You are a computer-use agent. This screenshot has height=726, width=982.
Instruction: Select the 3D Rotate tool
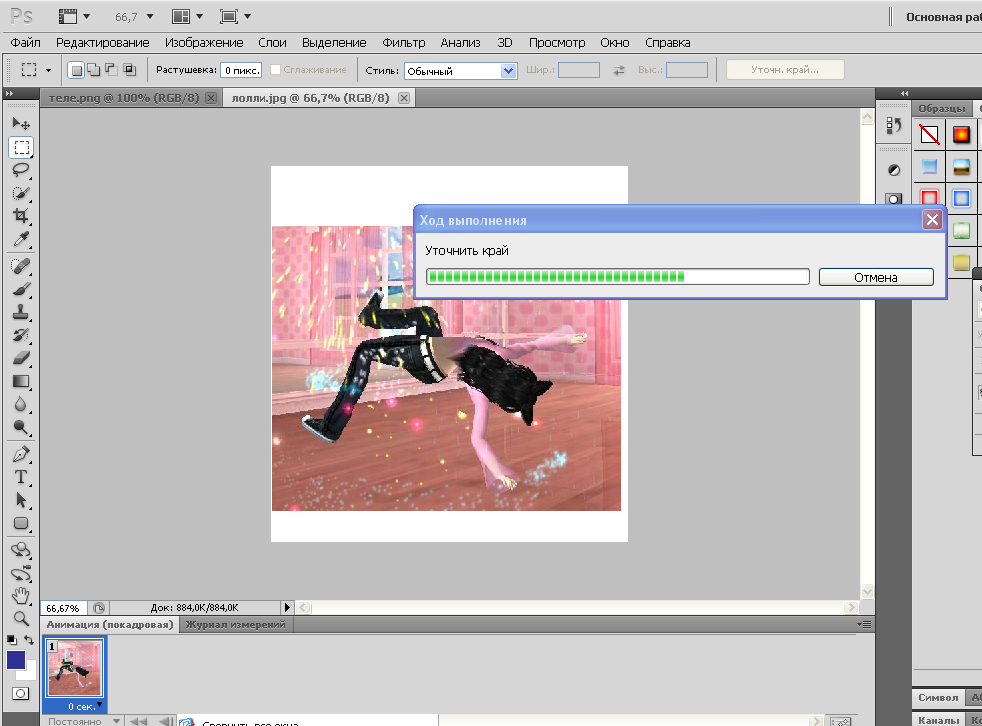[21, 551]
